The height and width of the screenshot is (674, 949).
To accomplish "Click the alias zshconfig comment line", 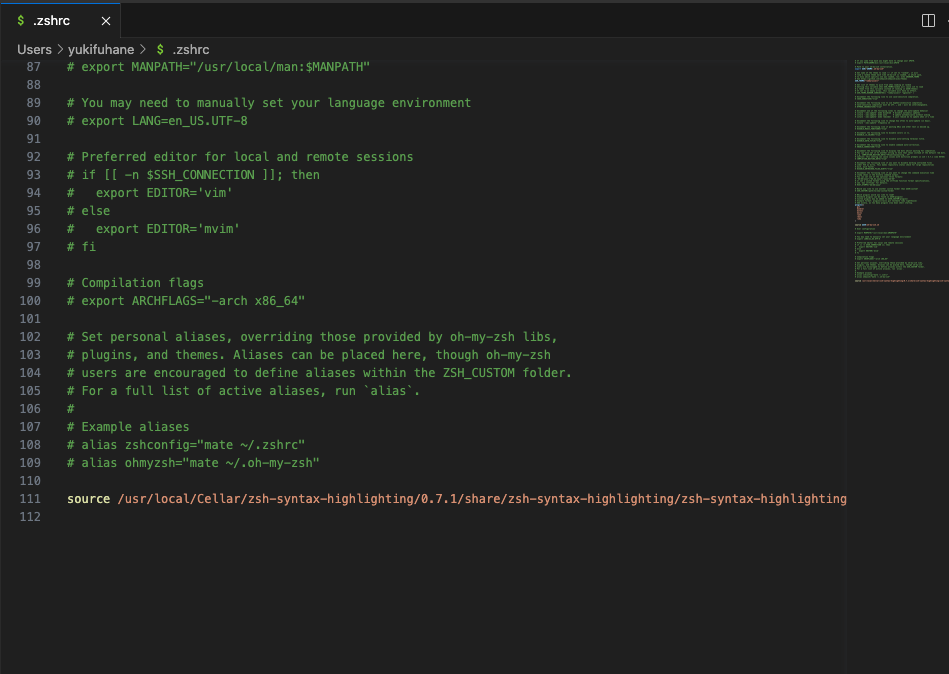I will (x=185, y=445).
